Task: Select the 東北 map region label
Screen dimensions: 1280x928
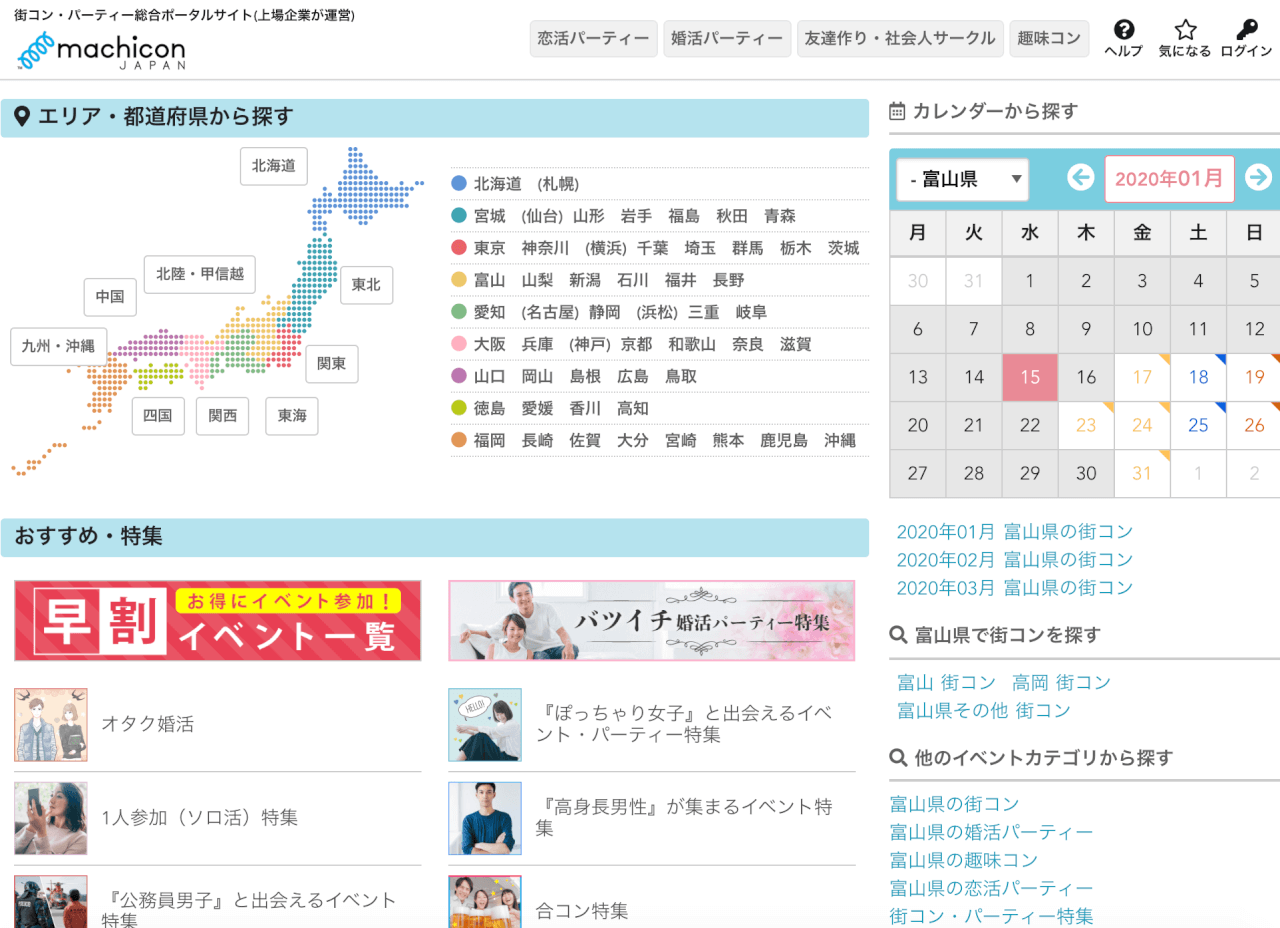Action: click(366, 285)
